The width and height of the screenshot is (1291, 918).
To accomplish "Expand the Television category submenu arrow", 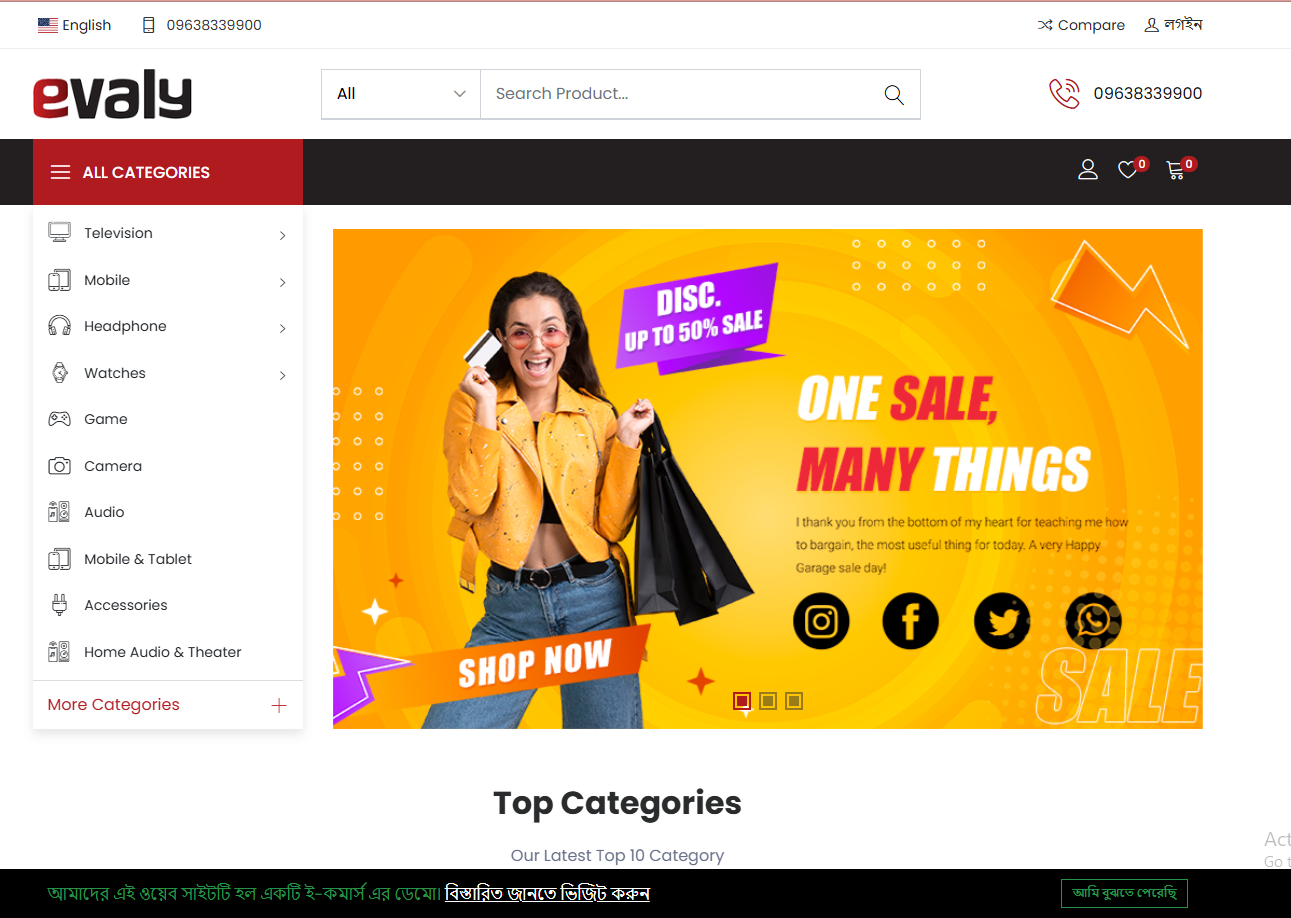I will pyautogui.click(x=283, y=235).
